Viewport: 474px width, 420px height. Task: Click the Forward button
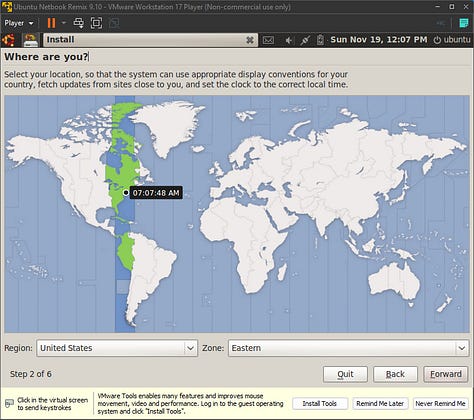[446, 374]
